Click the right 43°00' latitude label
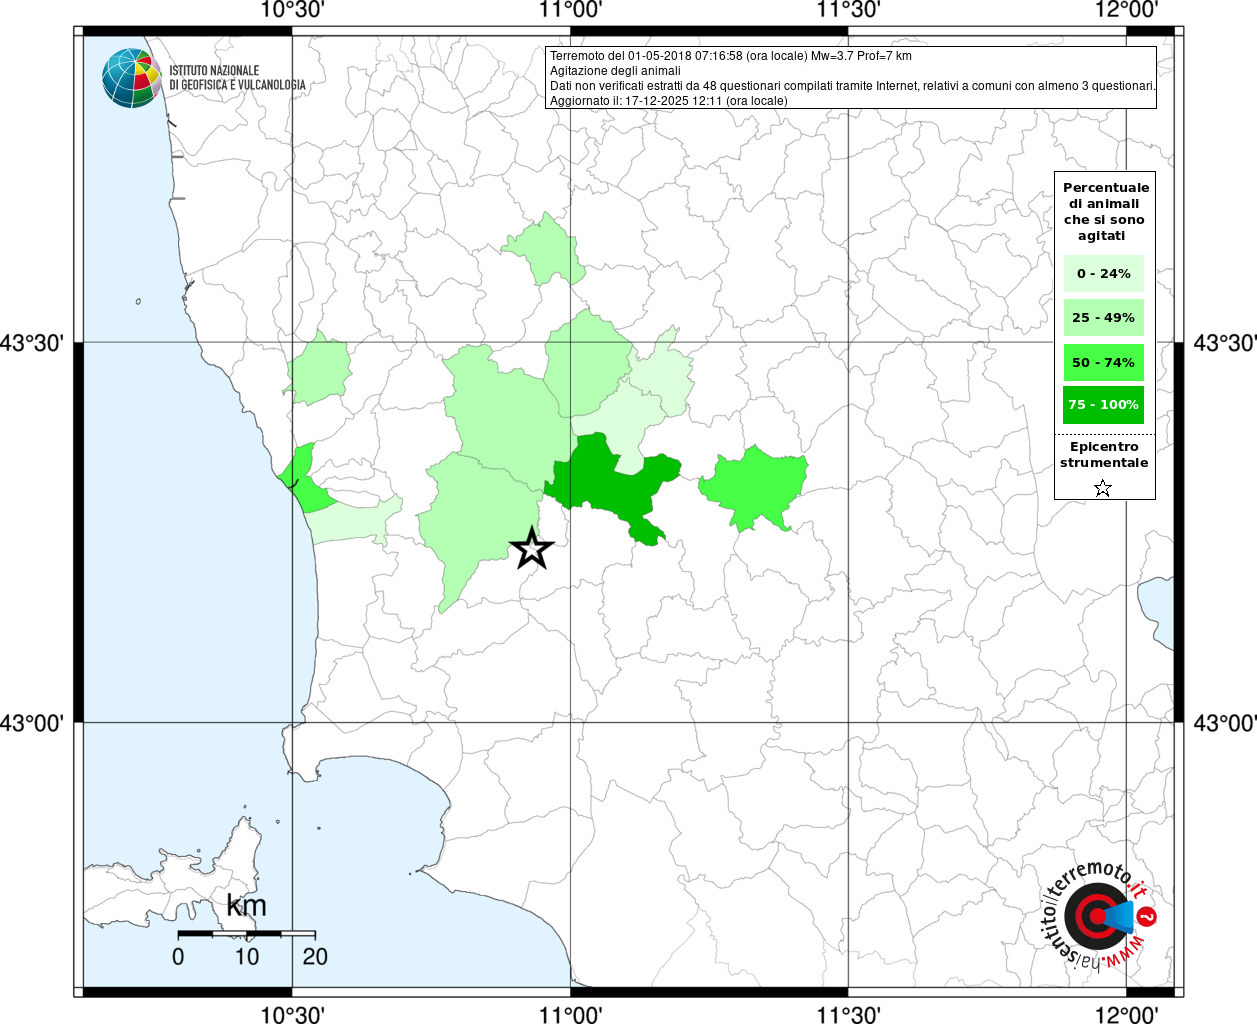The width and height of the screenshot is (1257, 1024). 1225,722
